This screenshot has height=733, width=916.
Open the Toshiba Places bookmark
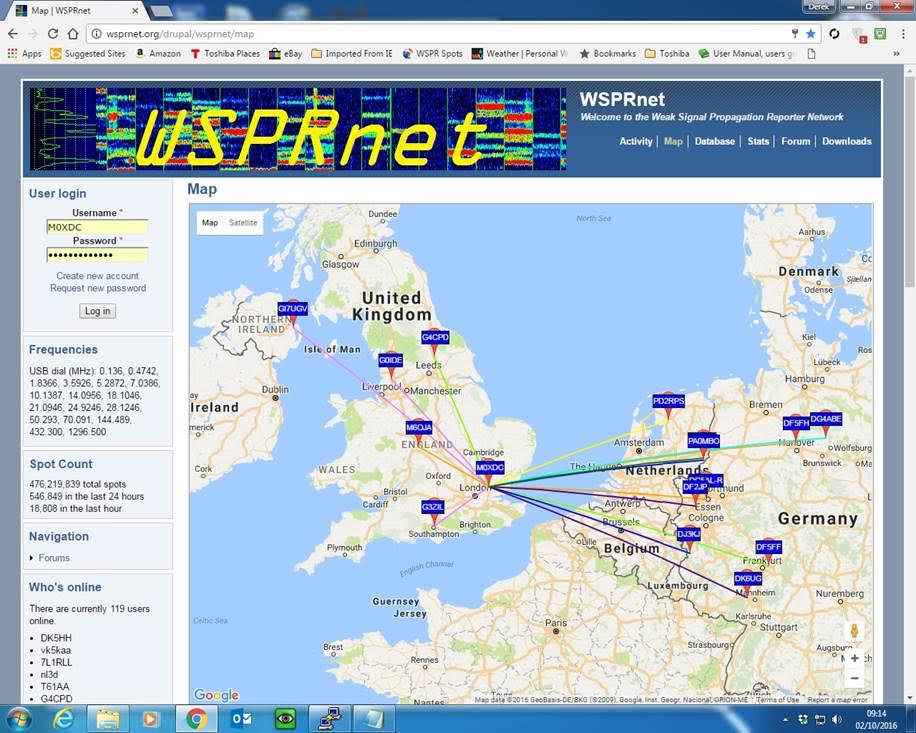coord(225,54)
